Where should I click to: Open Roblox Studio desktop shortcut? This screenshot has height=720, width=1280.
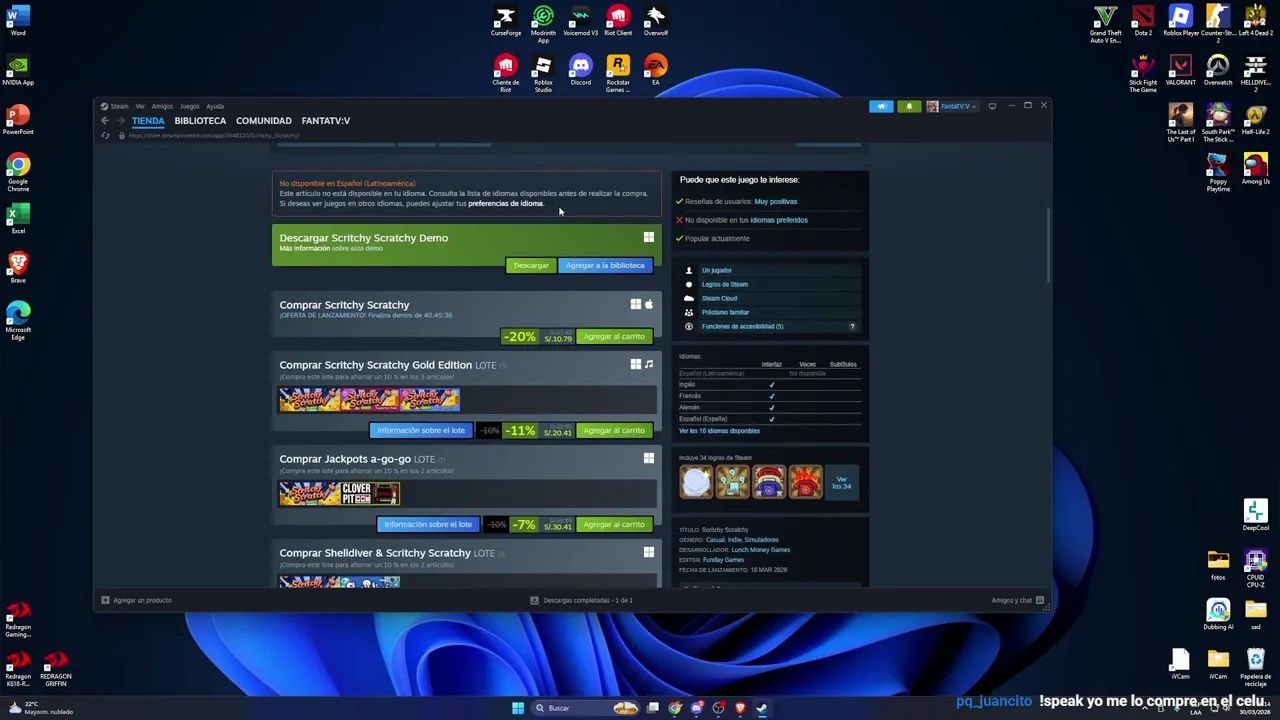[x=543, y=74]
